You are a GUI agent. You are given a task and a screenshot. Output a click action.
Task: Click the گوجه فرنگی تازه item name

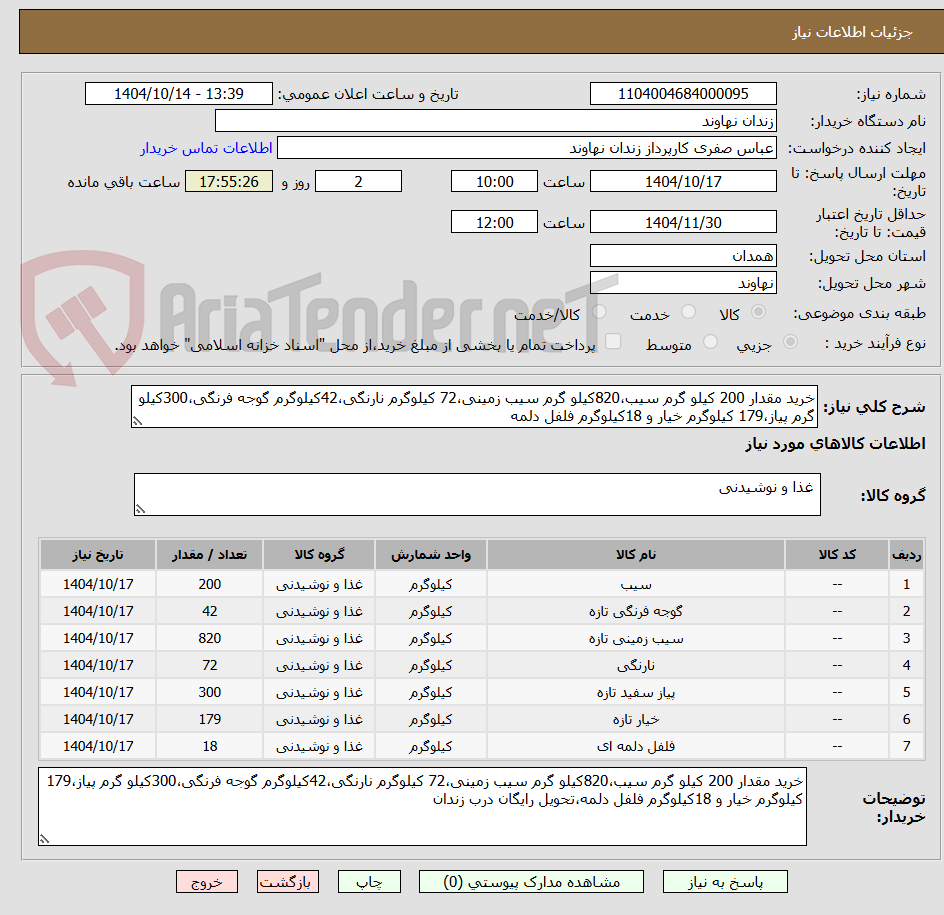pyautogui.click(x=636, y=612)
